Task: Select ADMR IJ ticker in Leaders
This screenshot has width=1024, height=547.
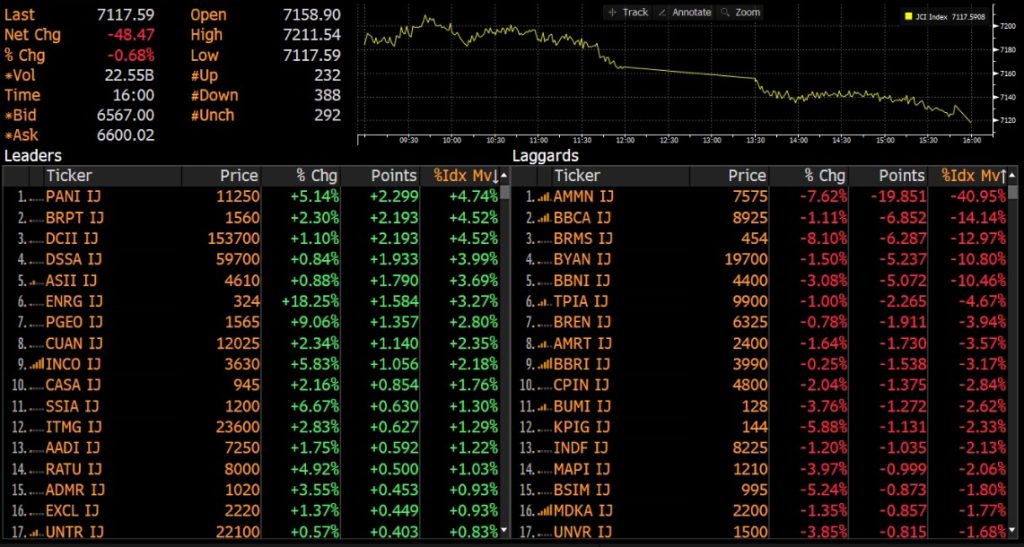Action: click(74, 489)
